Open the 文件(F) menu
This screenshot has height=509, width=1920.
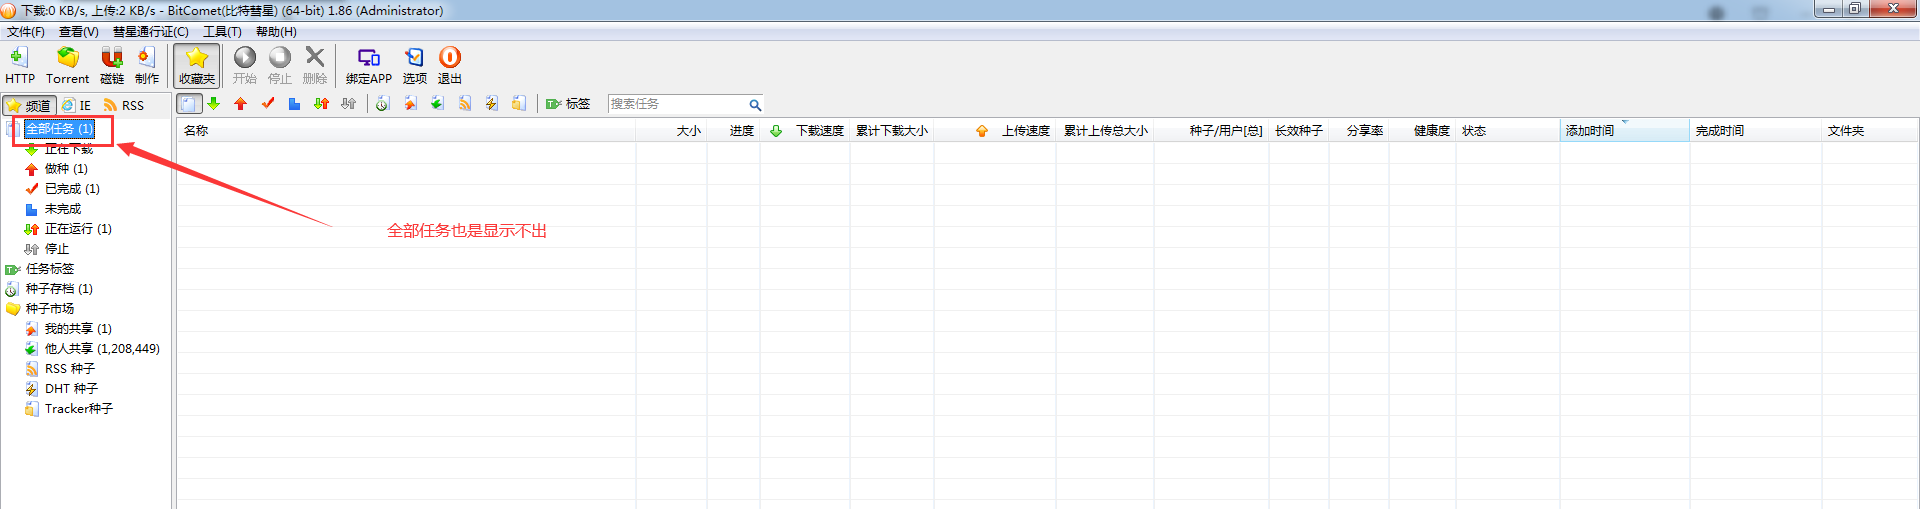tap(26, 32)
